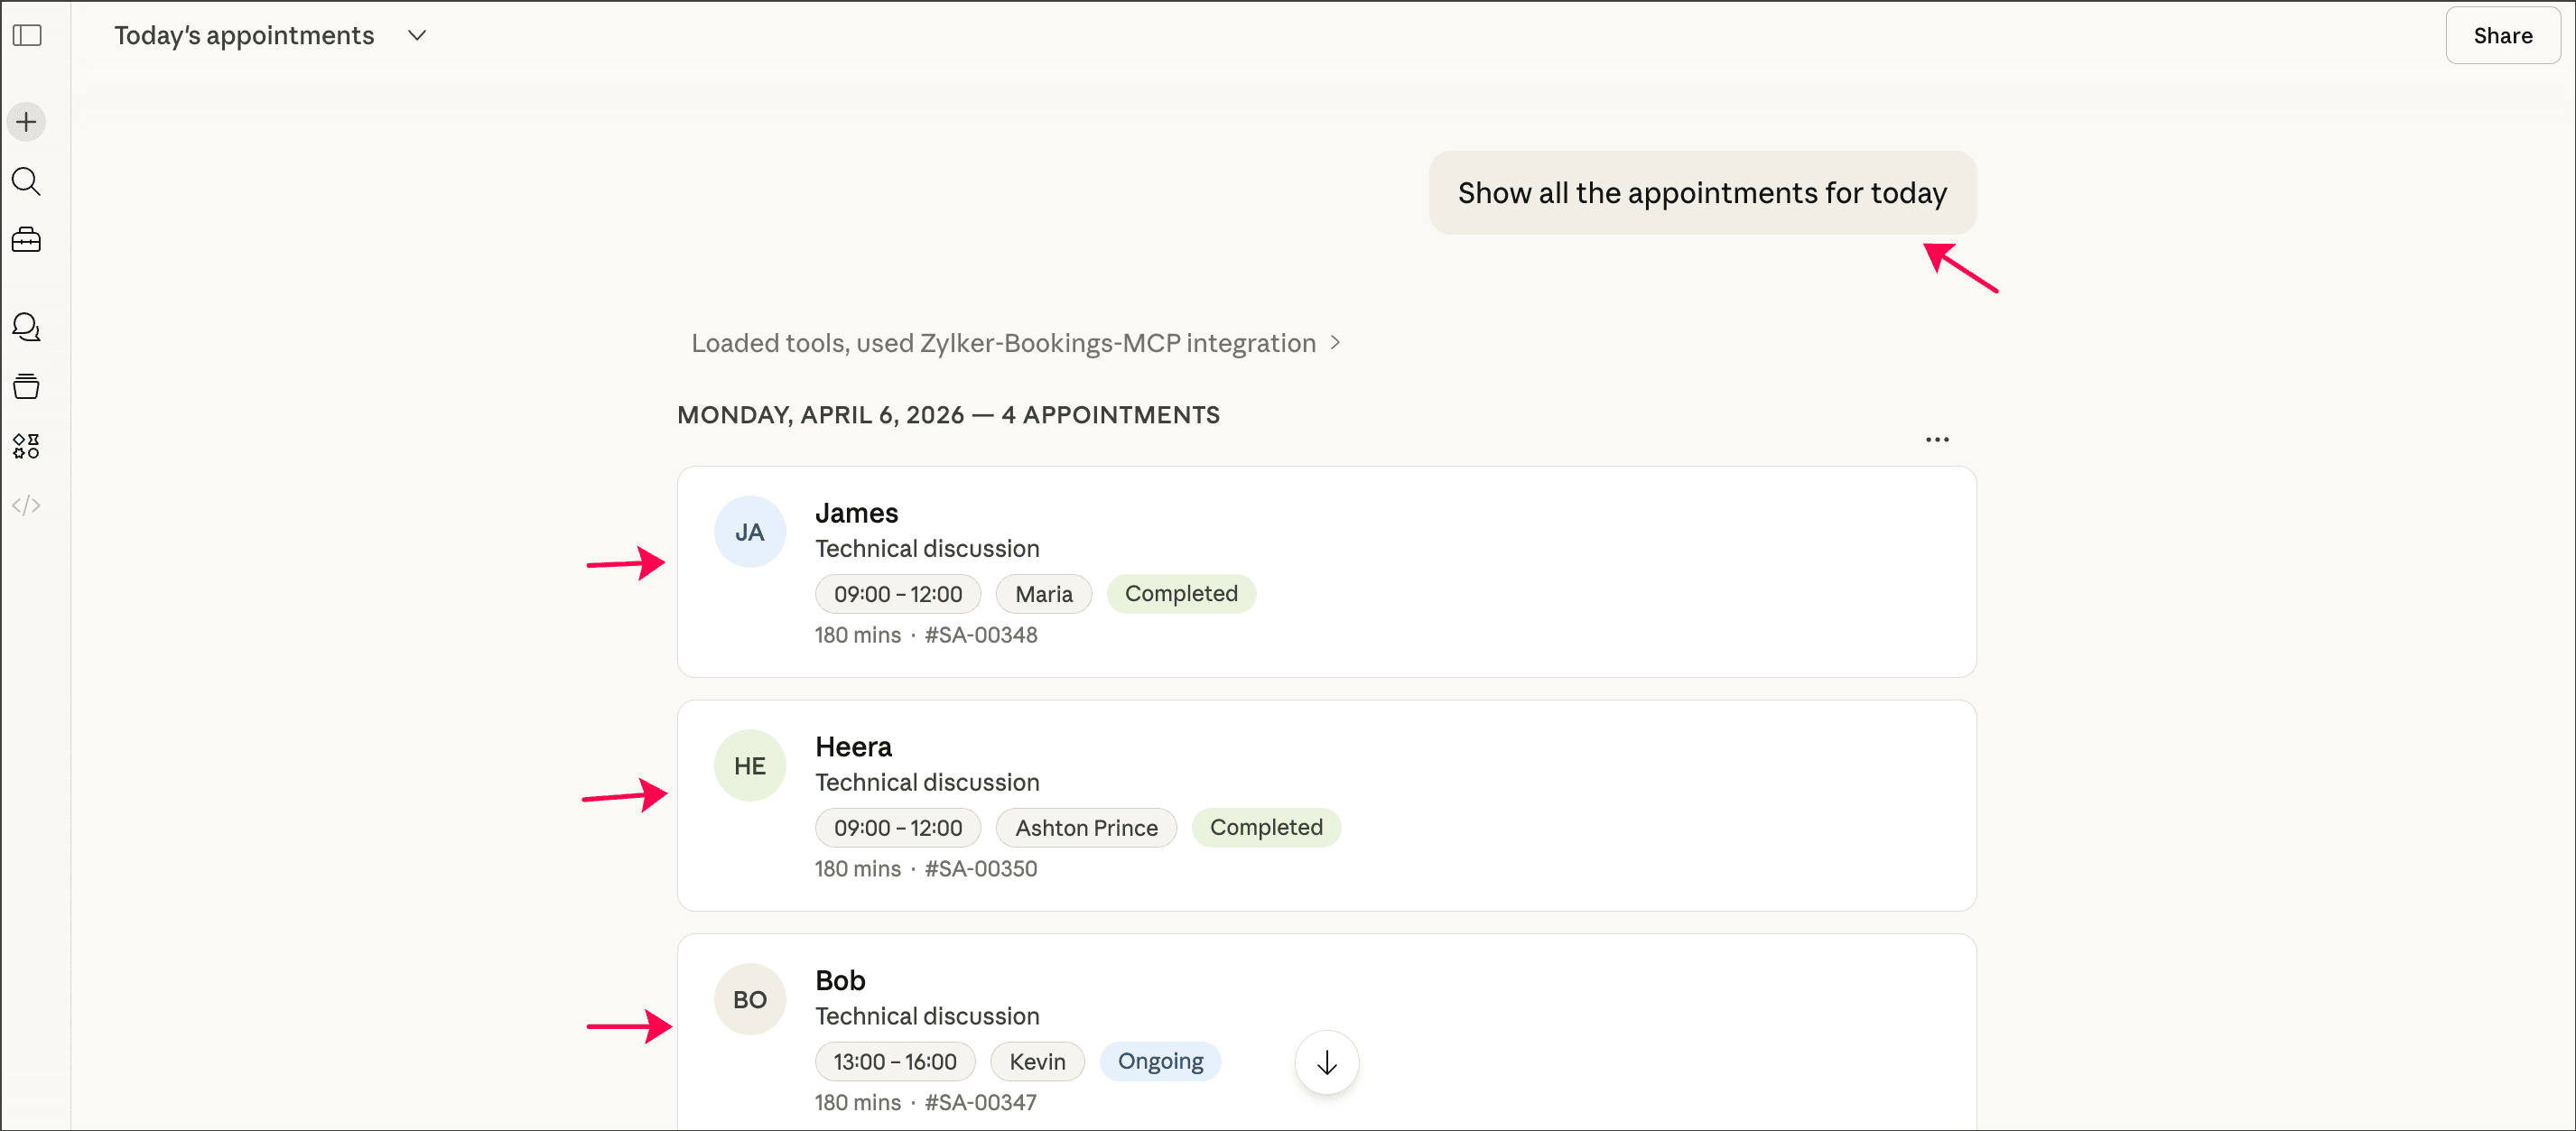This screenshot has height=1131, width=2576.
Task: Click the Ashton Prince staff tag
Action: [x=1086, y=828]
